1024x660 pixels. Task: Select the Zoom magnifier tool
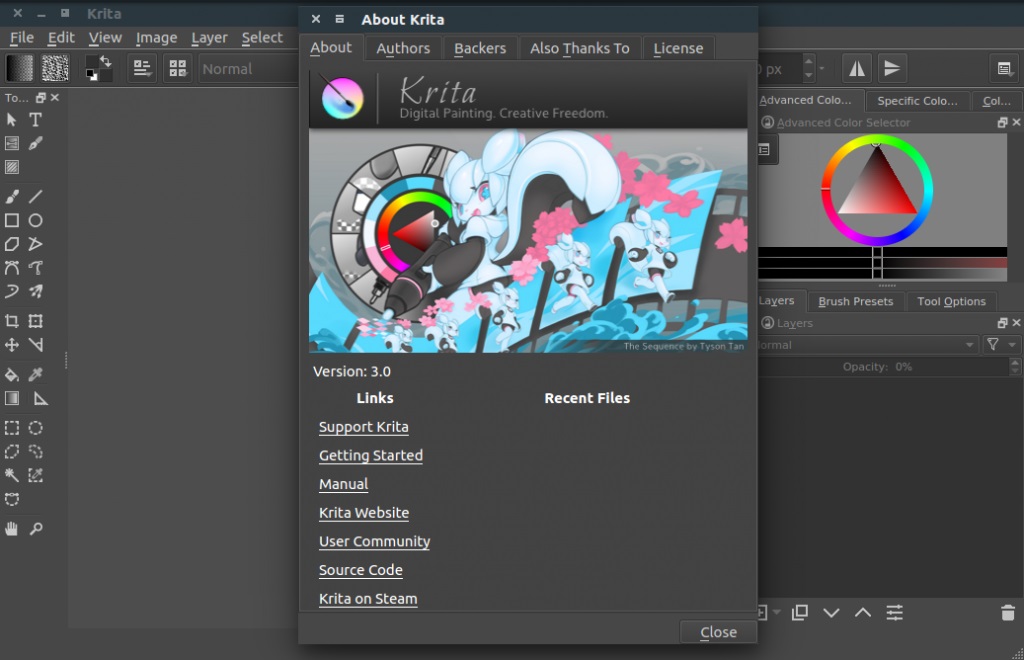pos(35,528)
